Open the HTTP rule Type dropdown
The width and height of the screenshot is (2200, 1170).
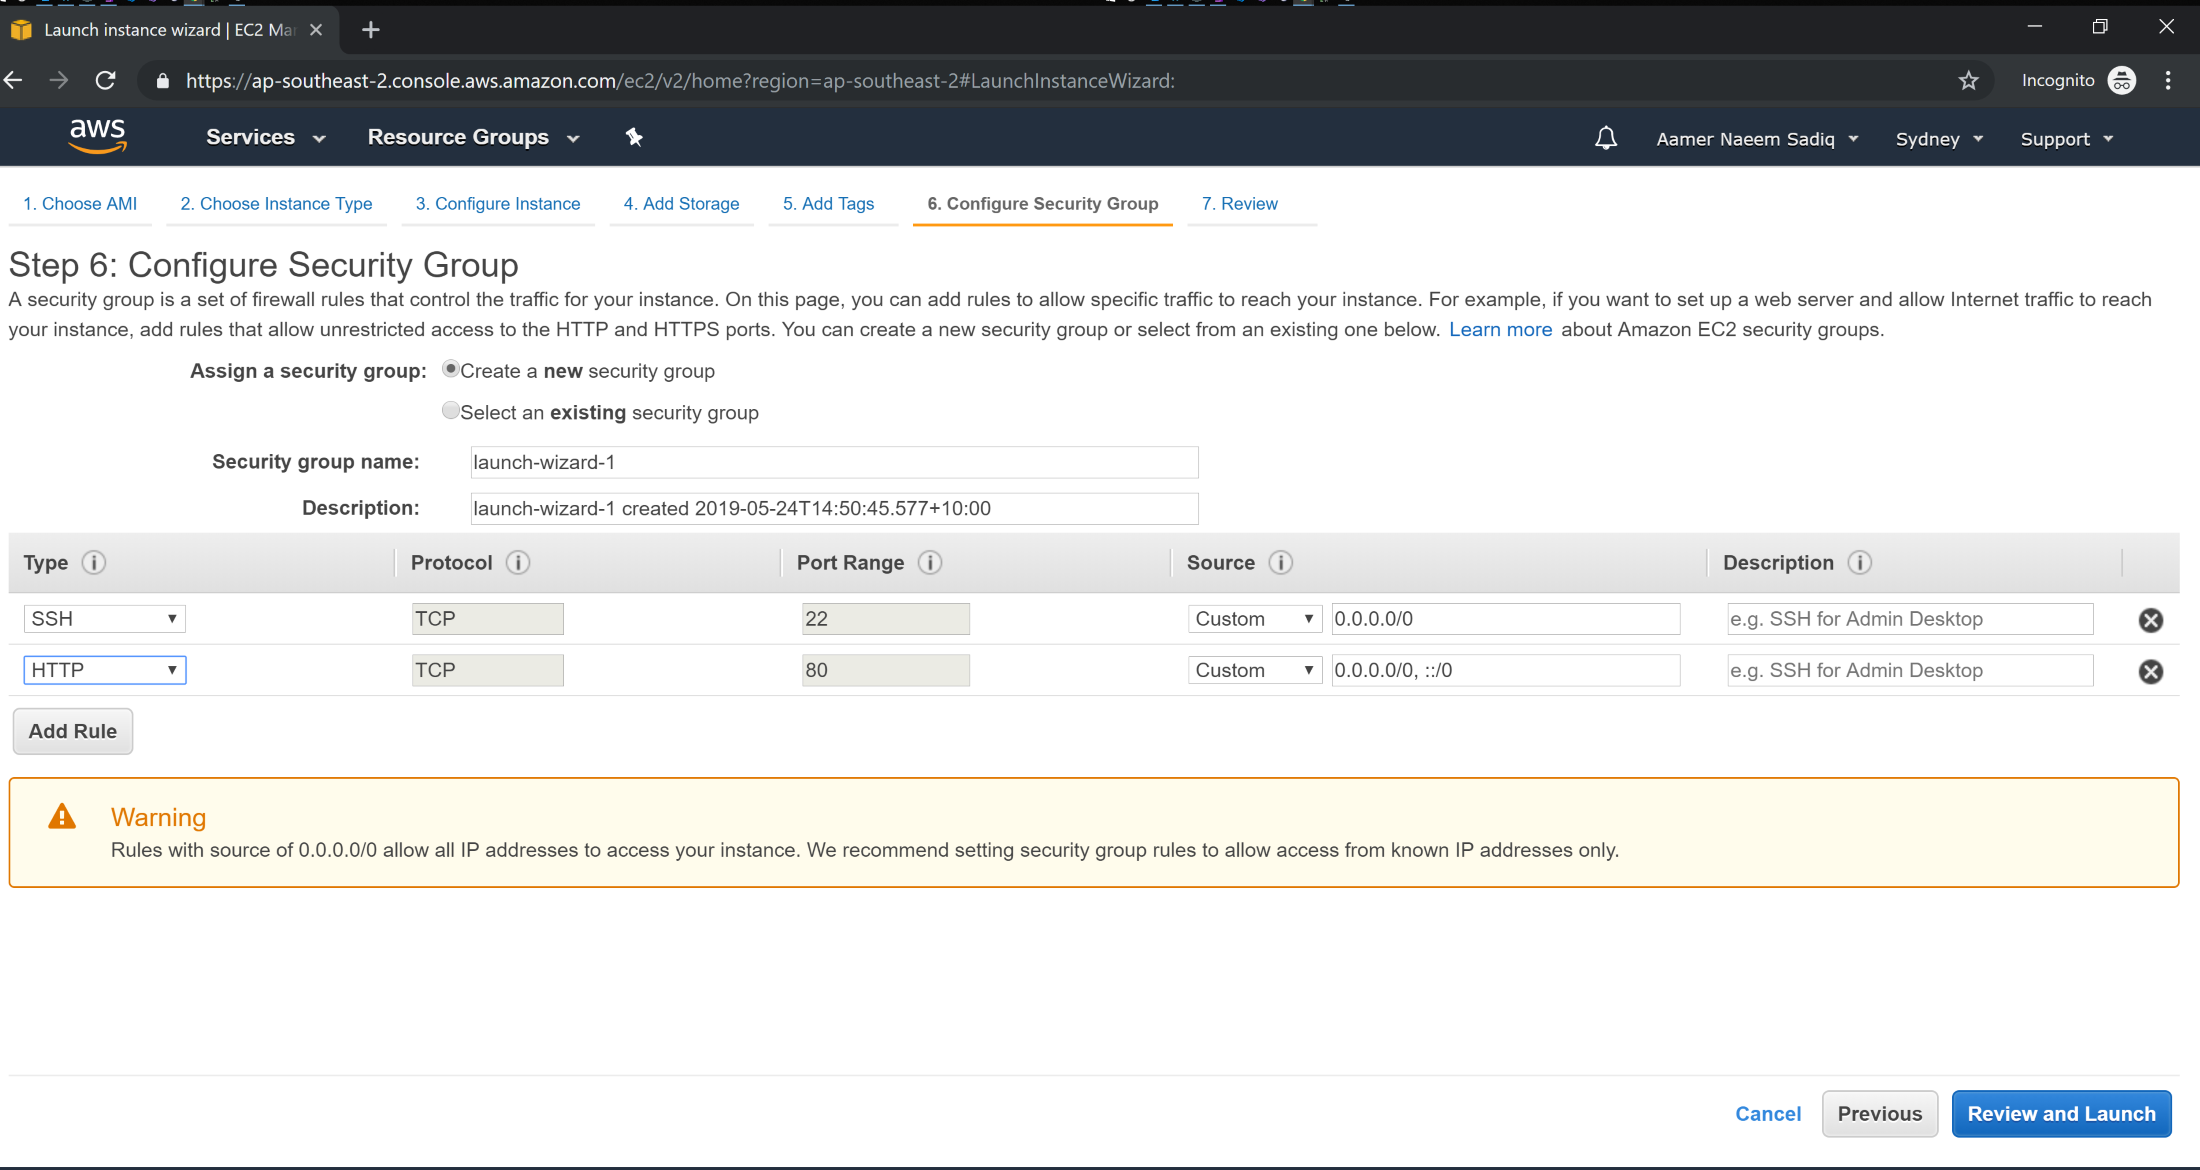click(104, 670)
